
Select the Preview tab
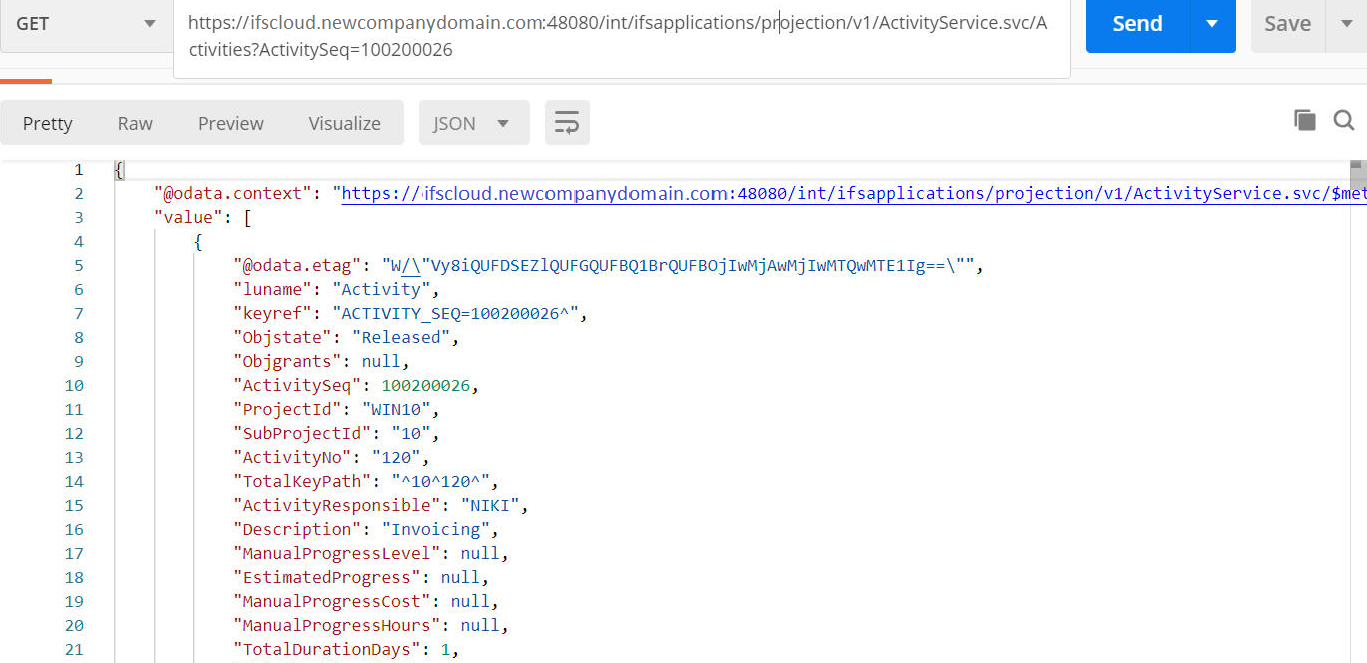230,123
